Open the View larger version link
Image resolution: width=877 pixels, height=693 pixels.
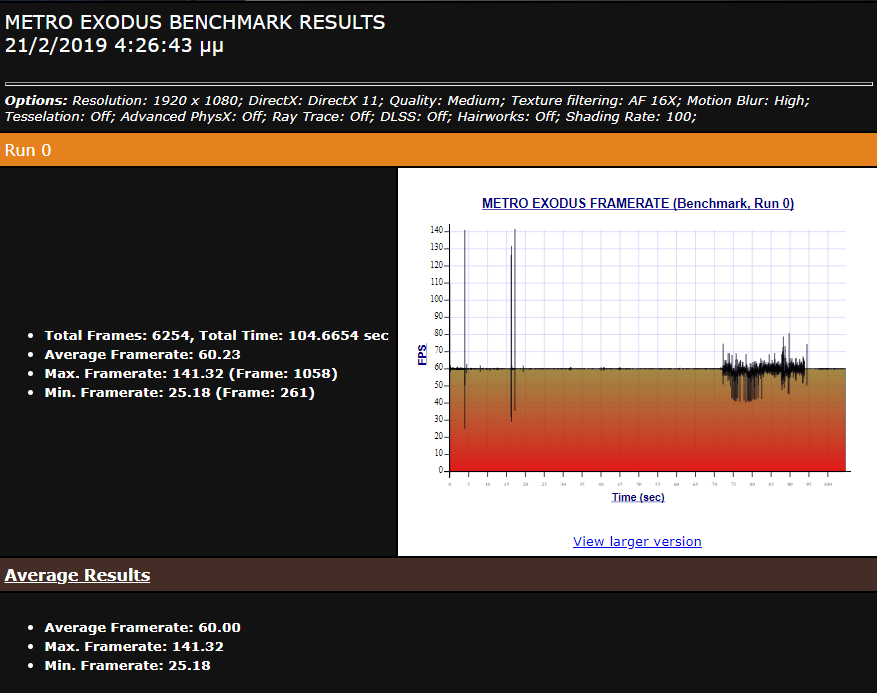[637, 541]
